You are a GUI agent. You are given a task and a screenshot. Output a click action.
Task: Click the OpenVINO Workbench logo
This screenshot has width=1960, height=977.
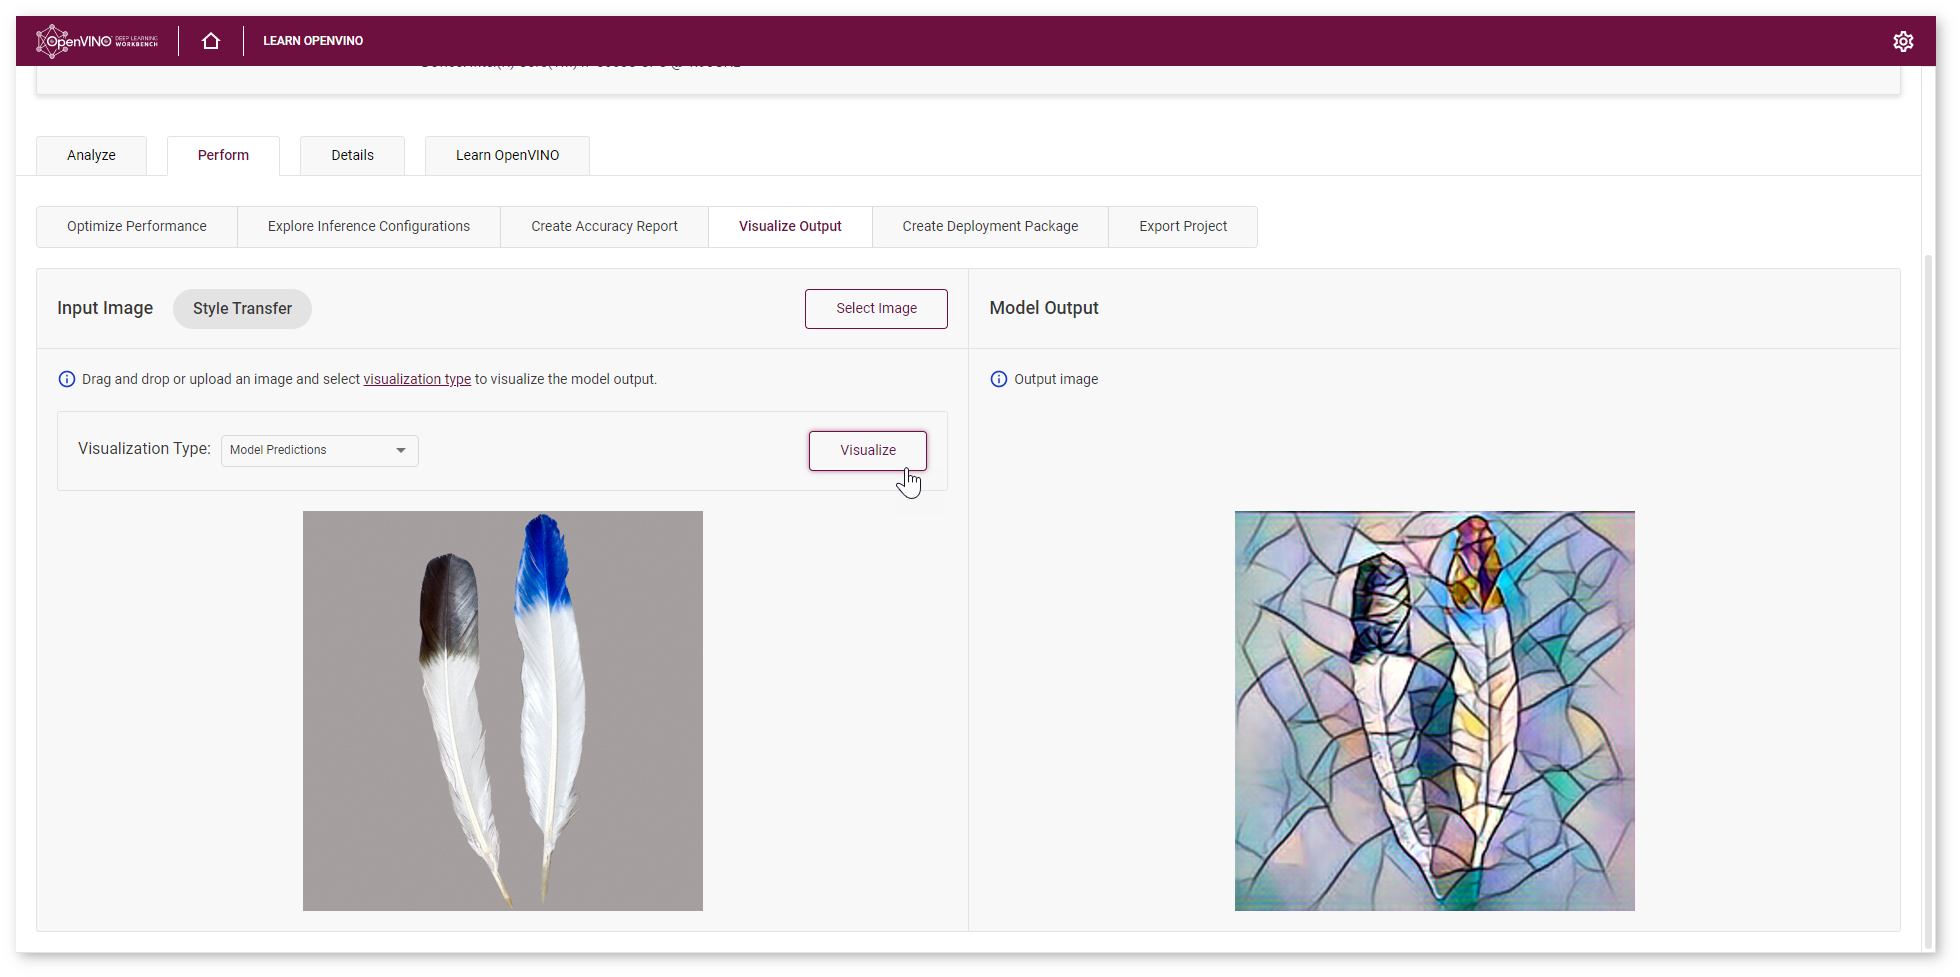click(97, 41)
